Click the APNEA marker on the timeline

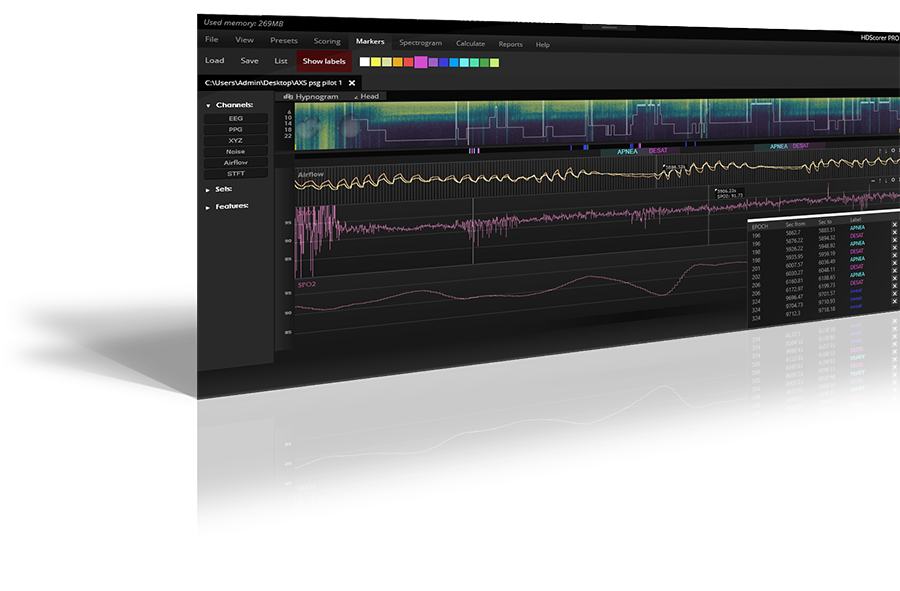628,150
